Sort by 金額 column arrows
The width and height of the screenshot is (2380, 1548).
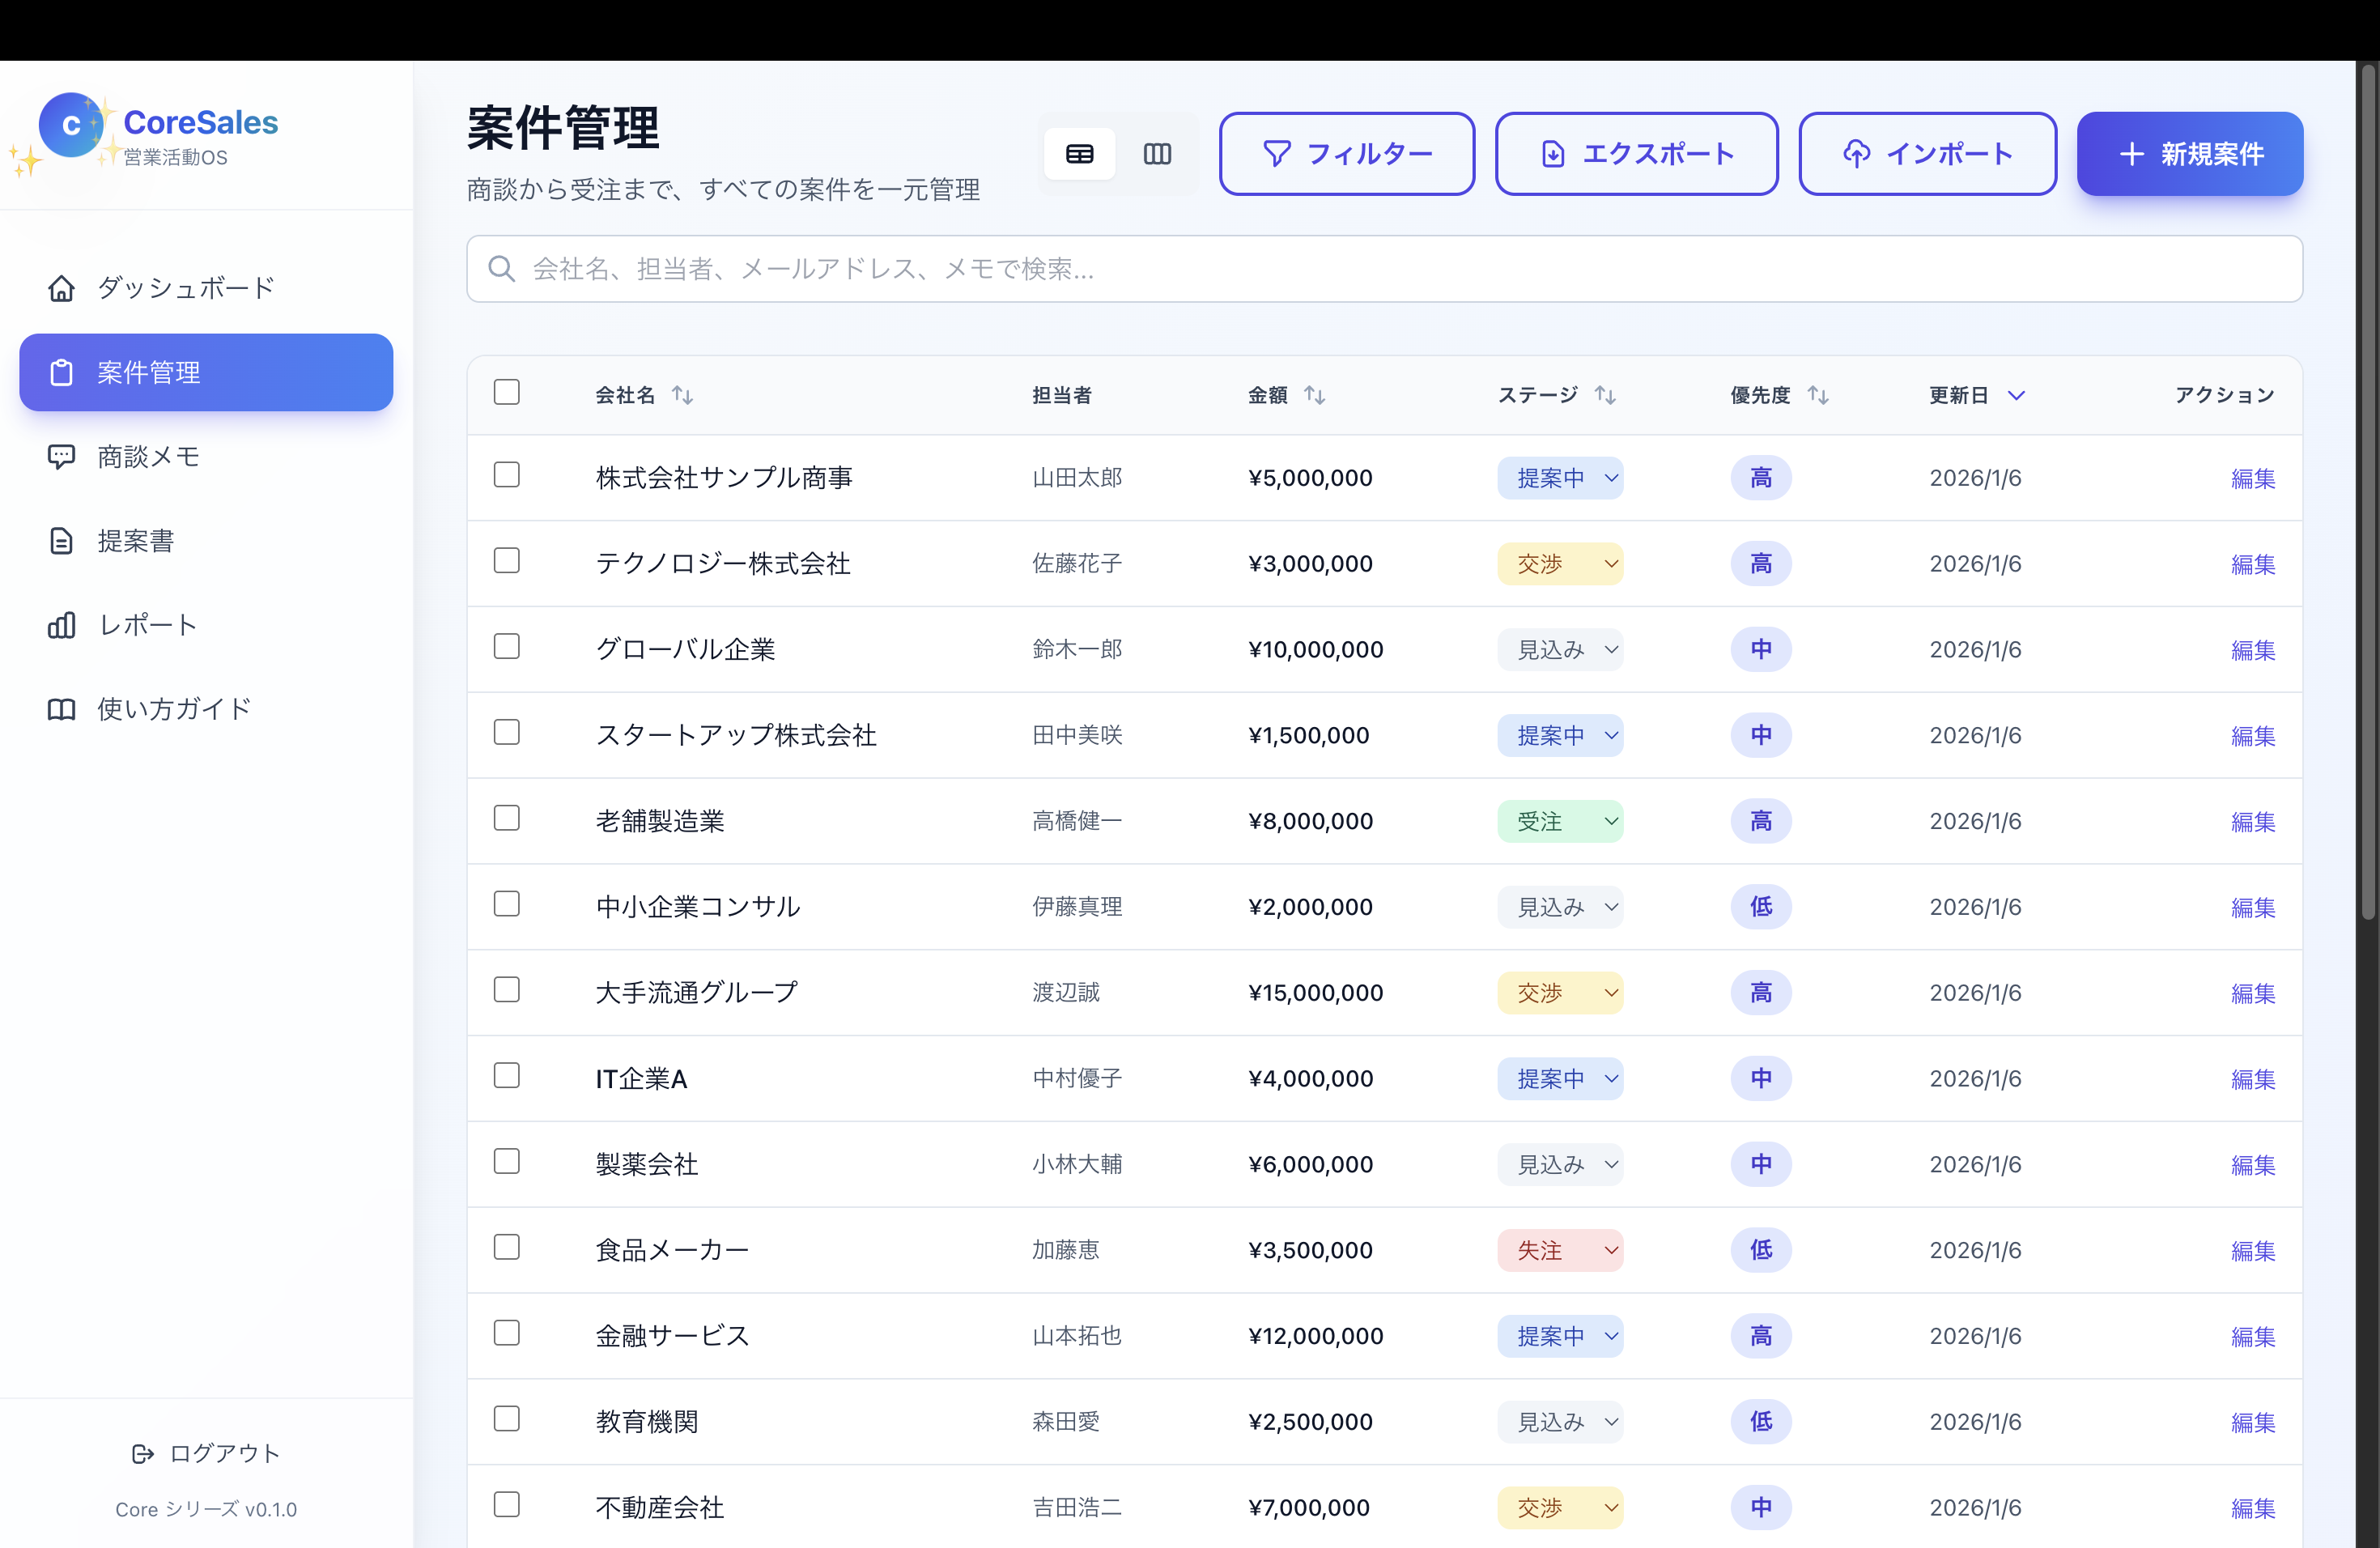pos(1314,395)
